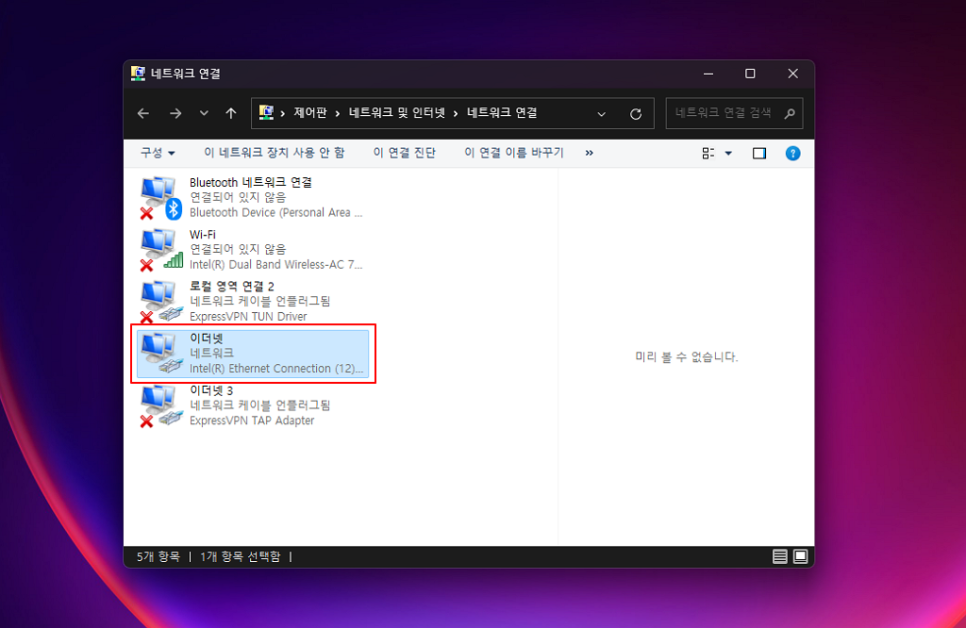This screenshot has width=966, height=628.
Task: Open recent locations dropdown chevron
Action: (204, 113)
